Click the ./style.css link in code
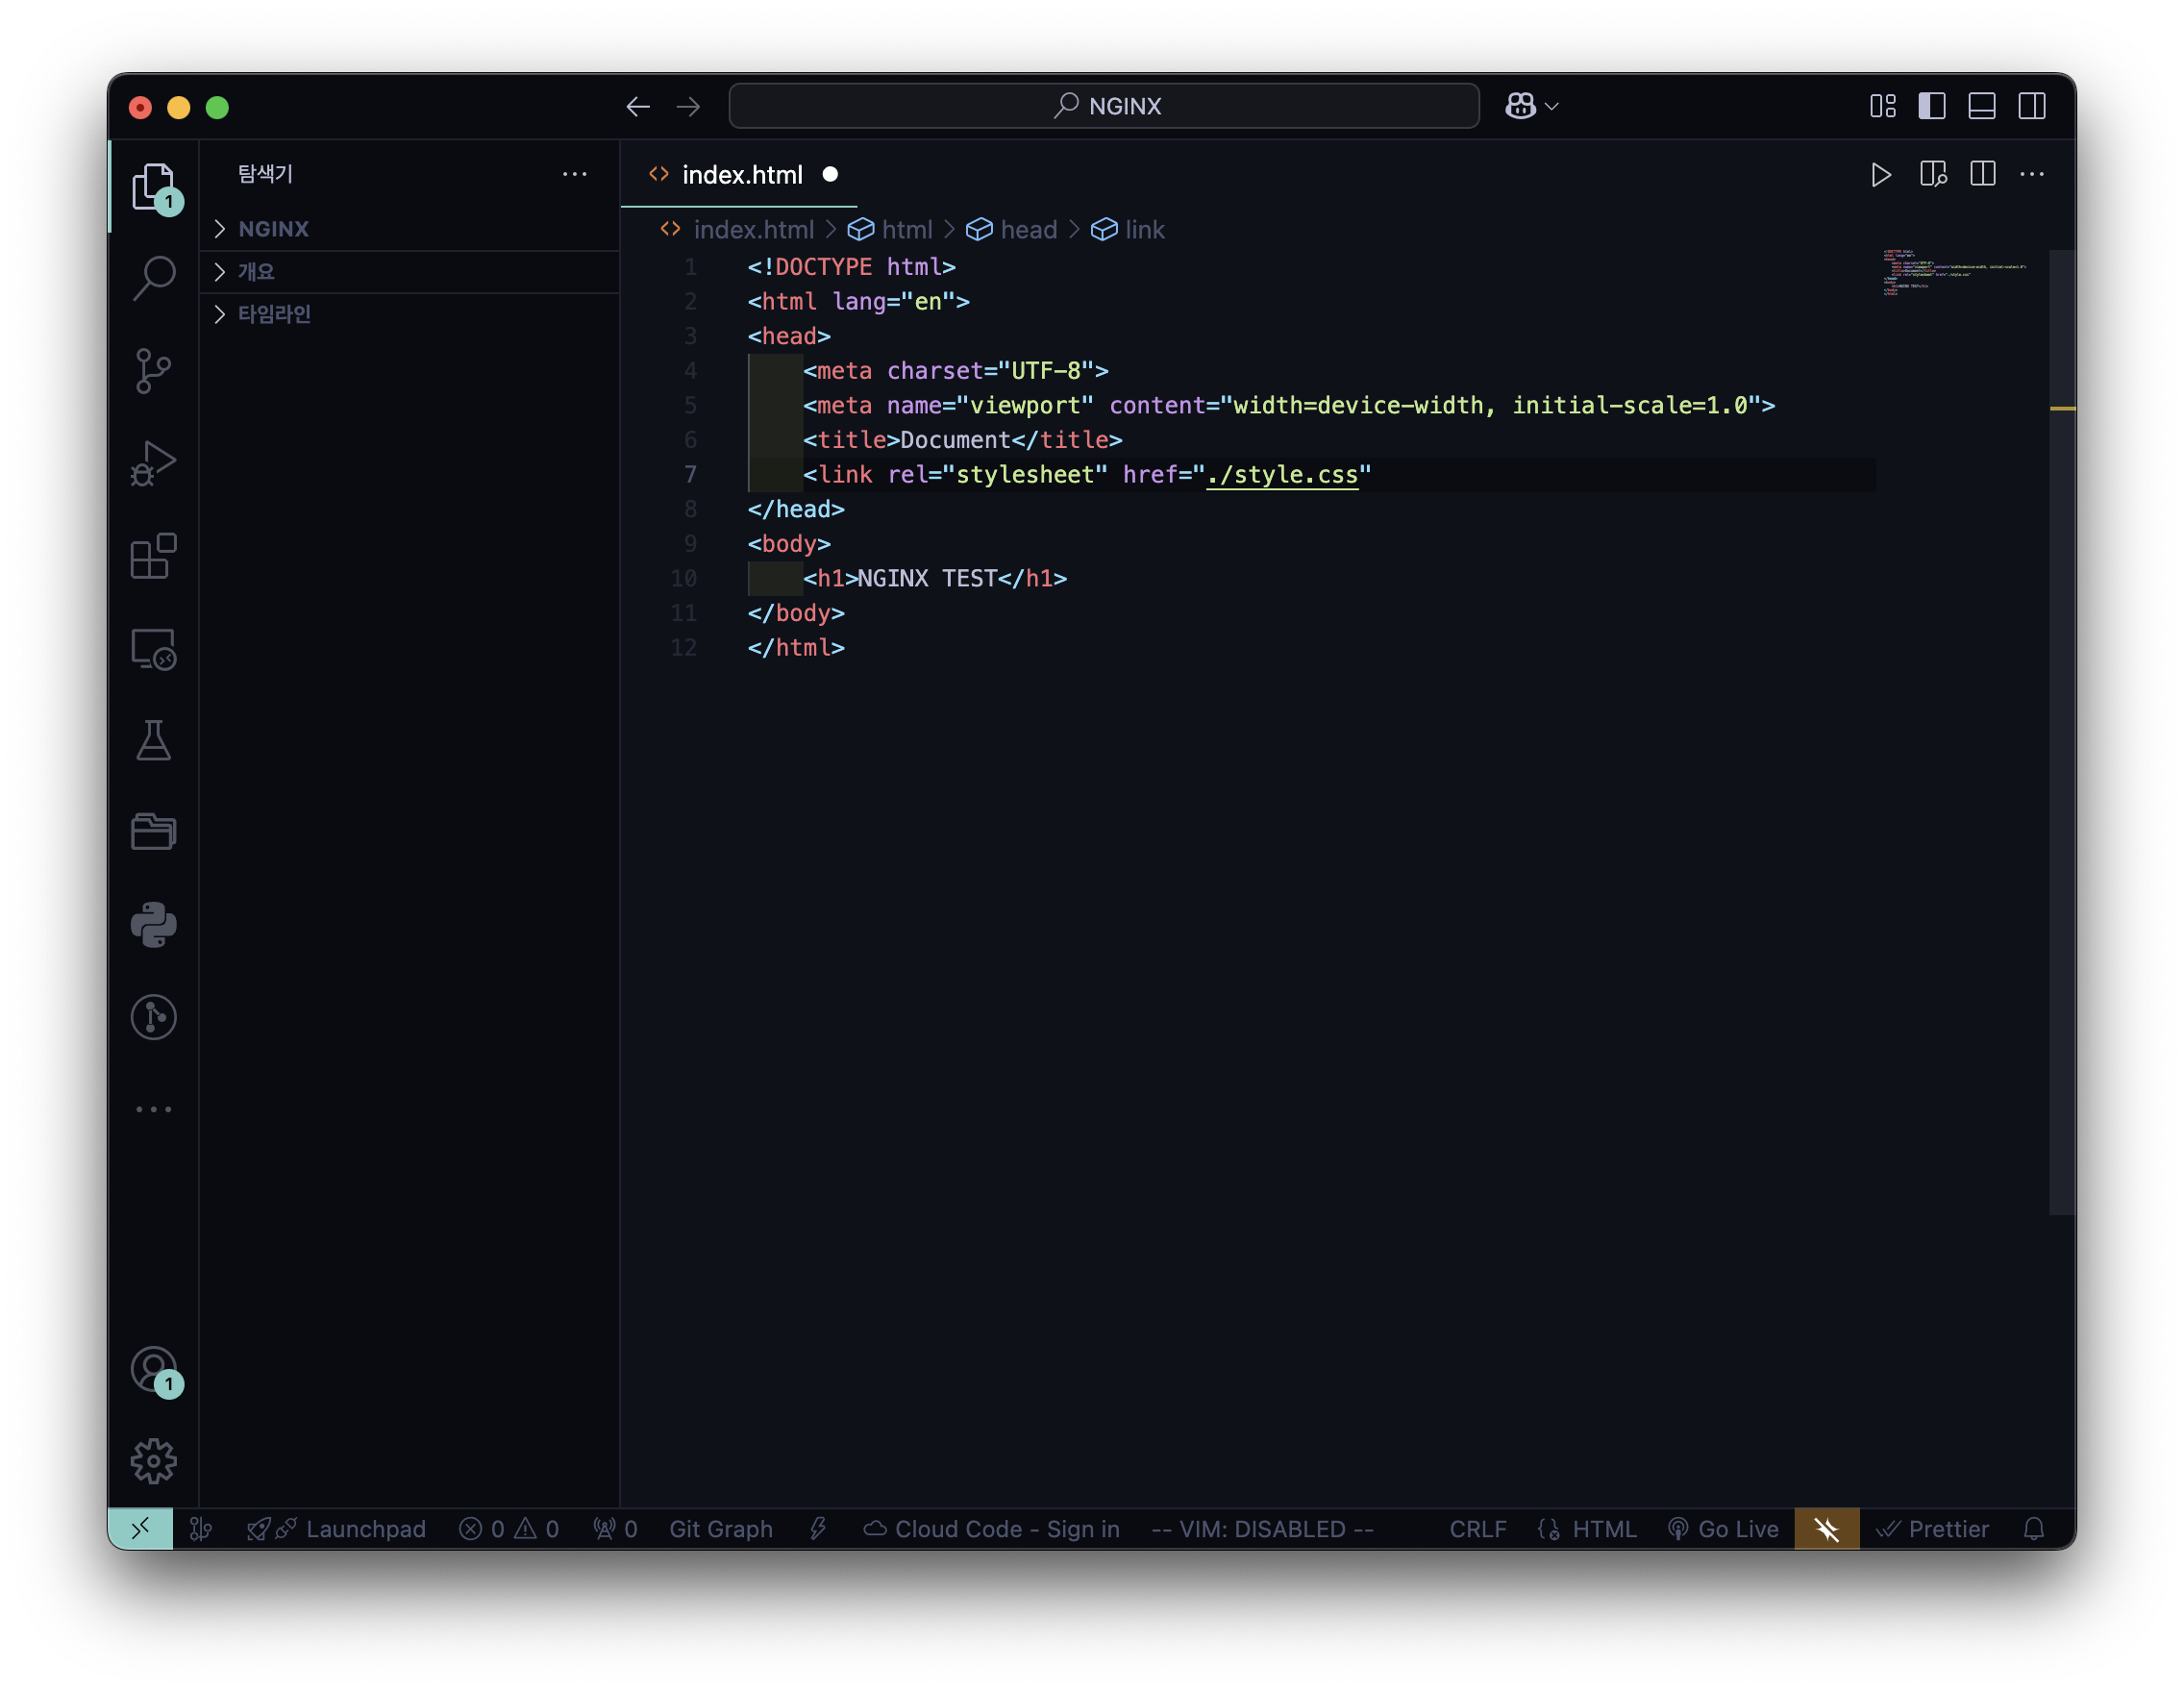The height and width of the screenshot is (1692, 2184). point(1282,475)
